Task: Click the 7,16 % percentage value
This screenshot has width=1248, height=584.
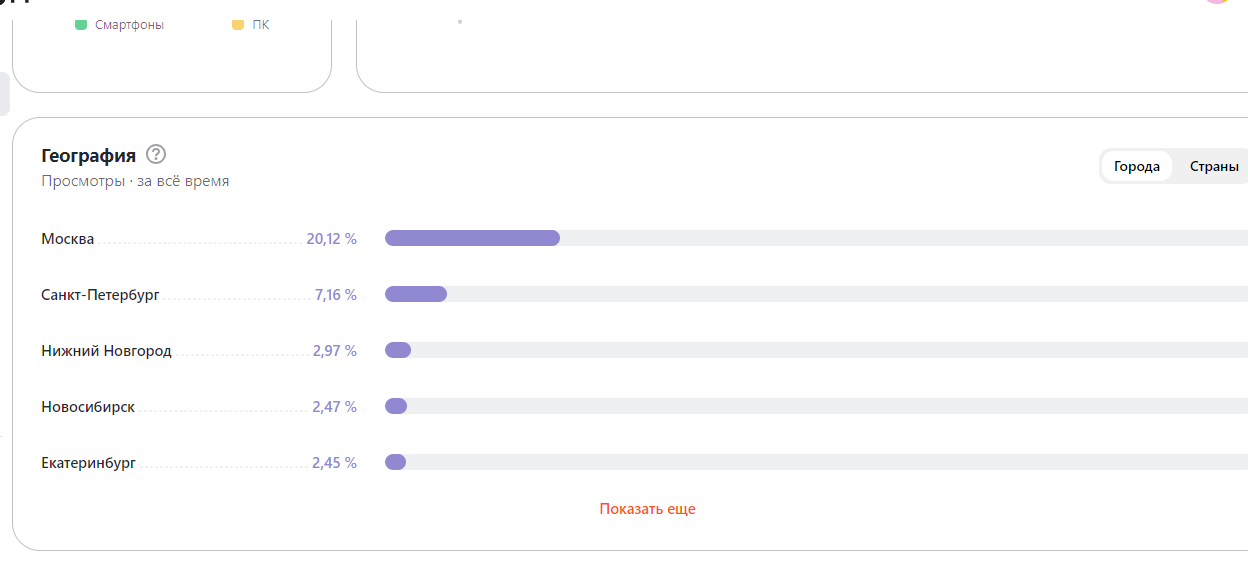Action: click(x=335, y=295)
